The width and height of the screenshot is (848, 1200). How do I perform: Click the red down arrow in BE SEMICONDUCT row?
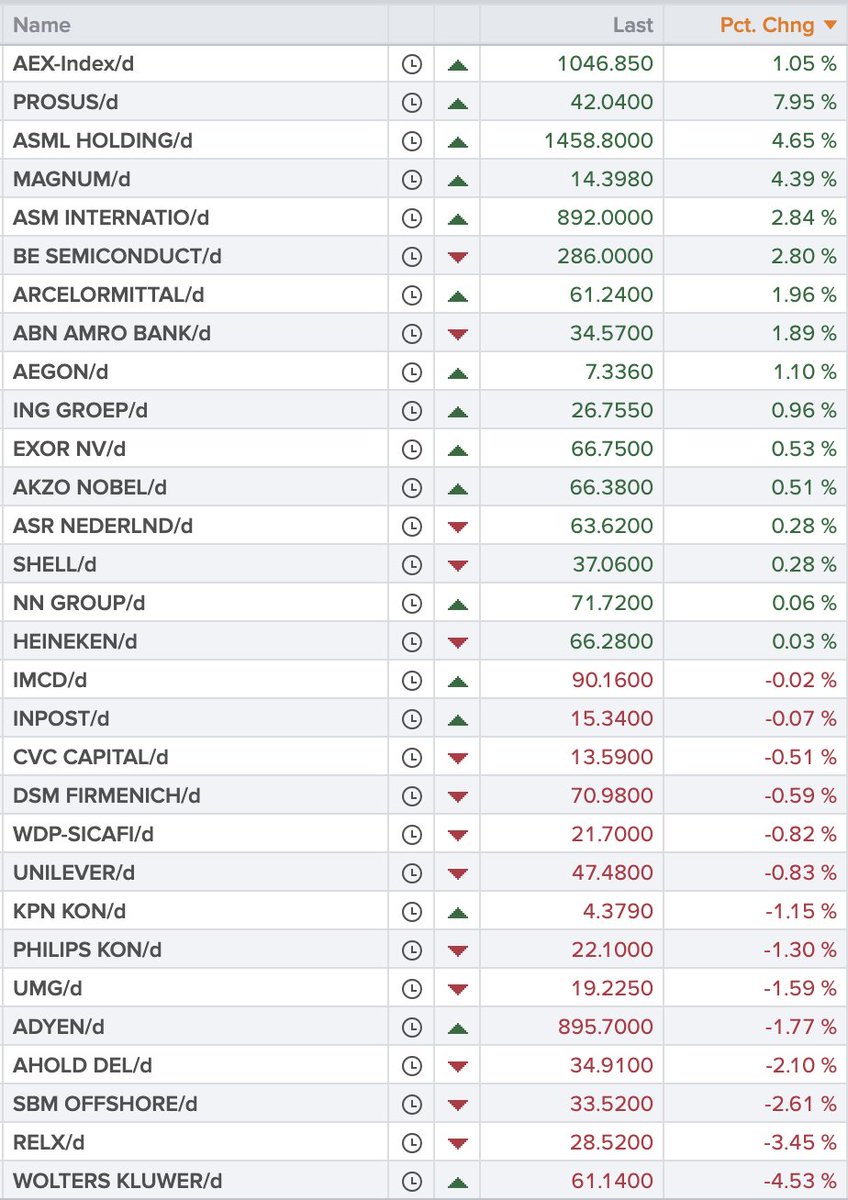tap(458, 257)
